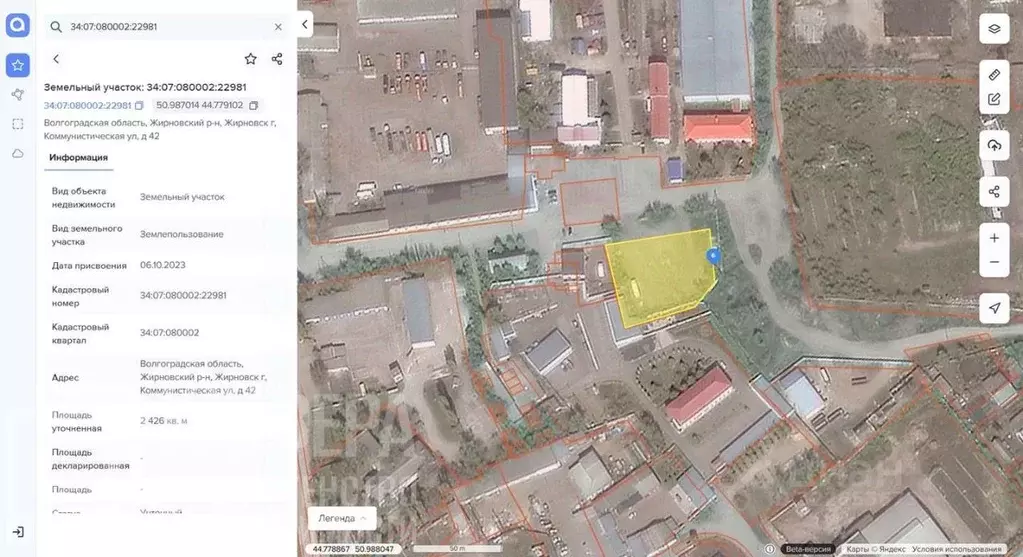
Task: Go back from parcel details
Action: tap(56, 59)
